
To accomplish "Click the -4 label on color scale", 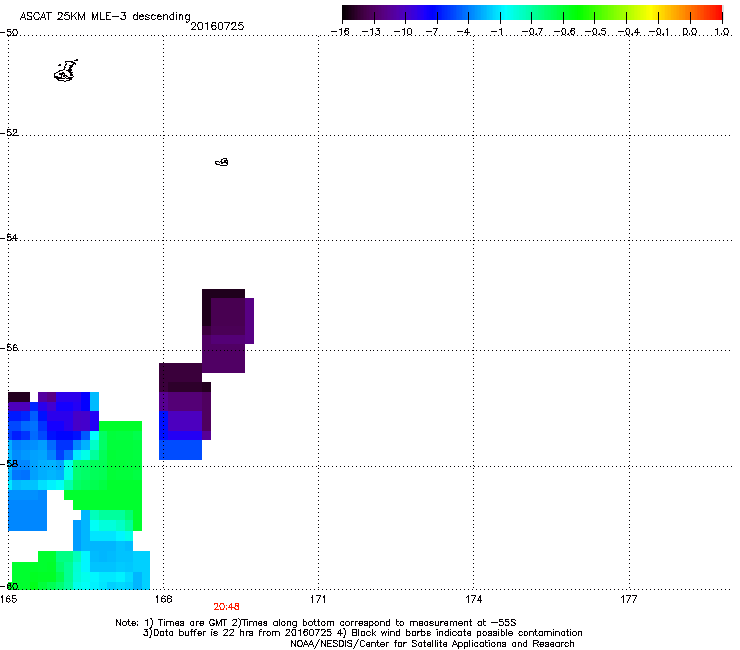I will click(x=463, y=32).
